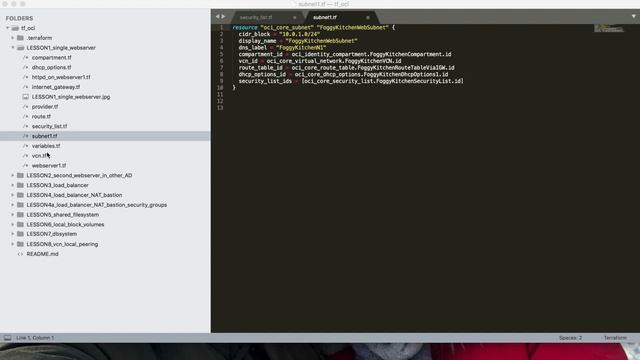Click the cidr_block line in editor
This screenshot has height=360, width=640.
[279, 34]
